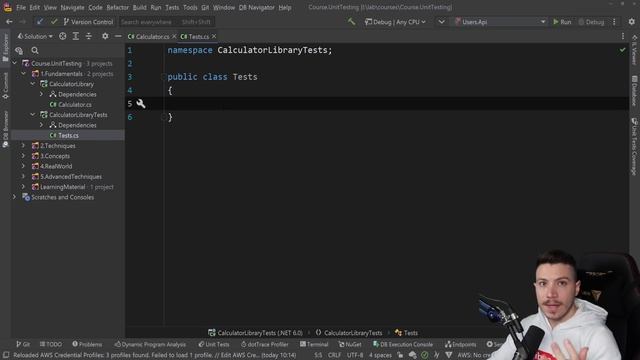Viewport: 640px width, 360px height.
Task: Open Dynamic Program Analysis tool window
Action: pyautogui.click(x=150, y=344)
